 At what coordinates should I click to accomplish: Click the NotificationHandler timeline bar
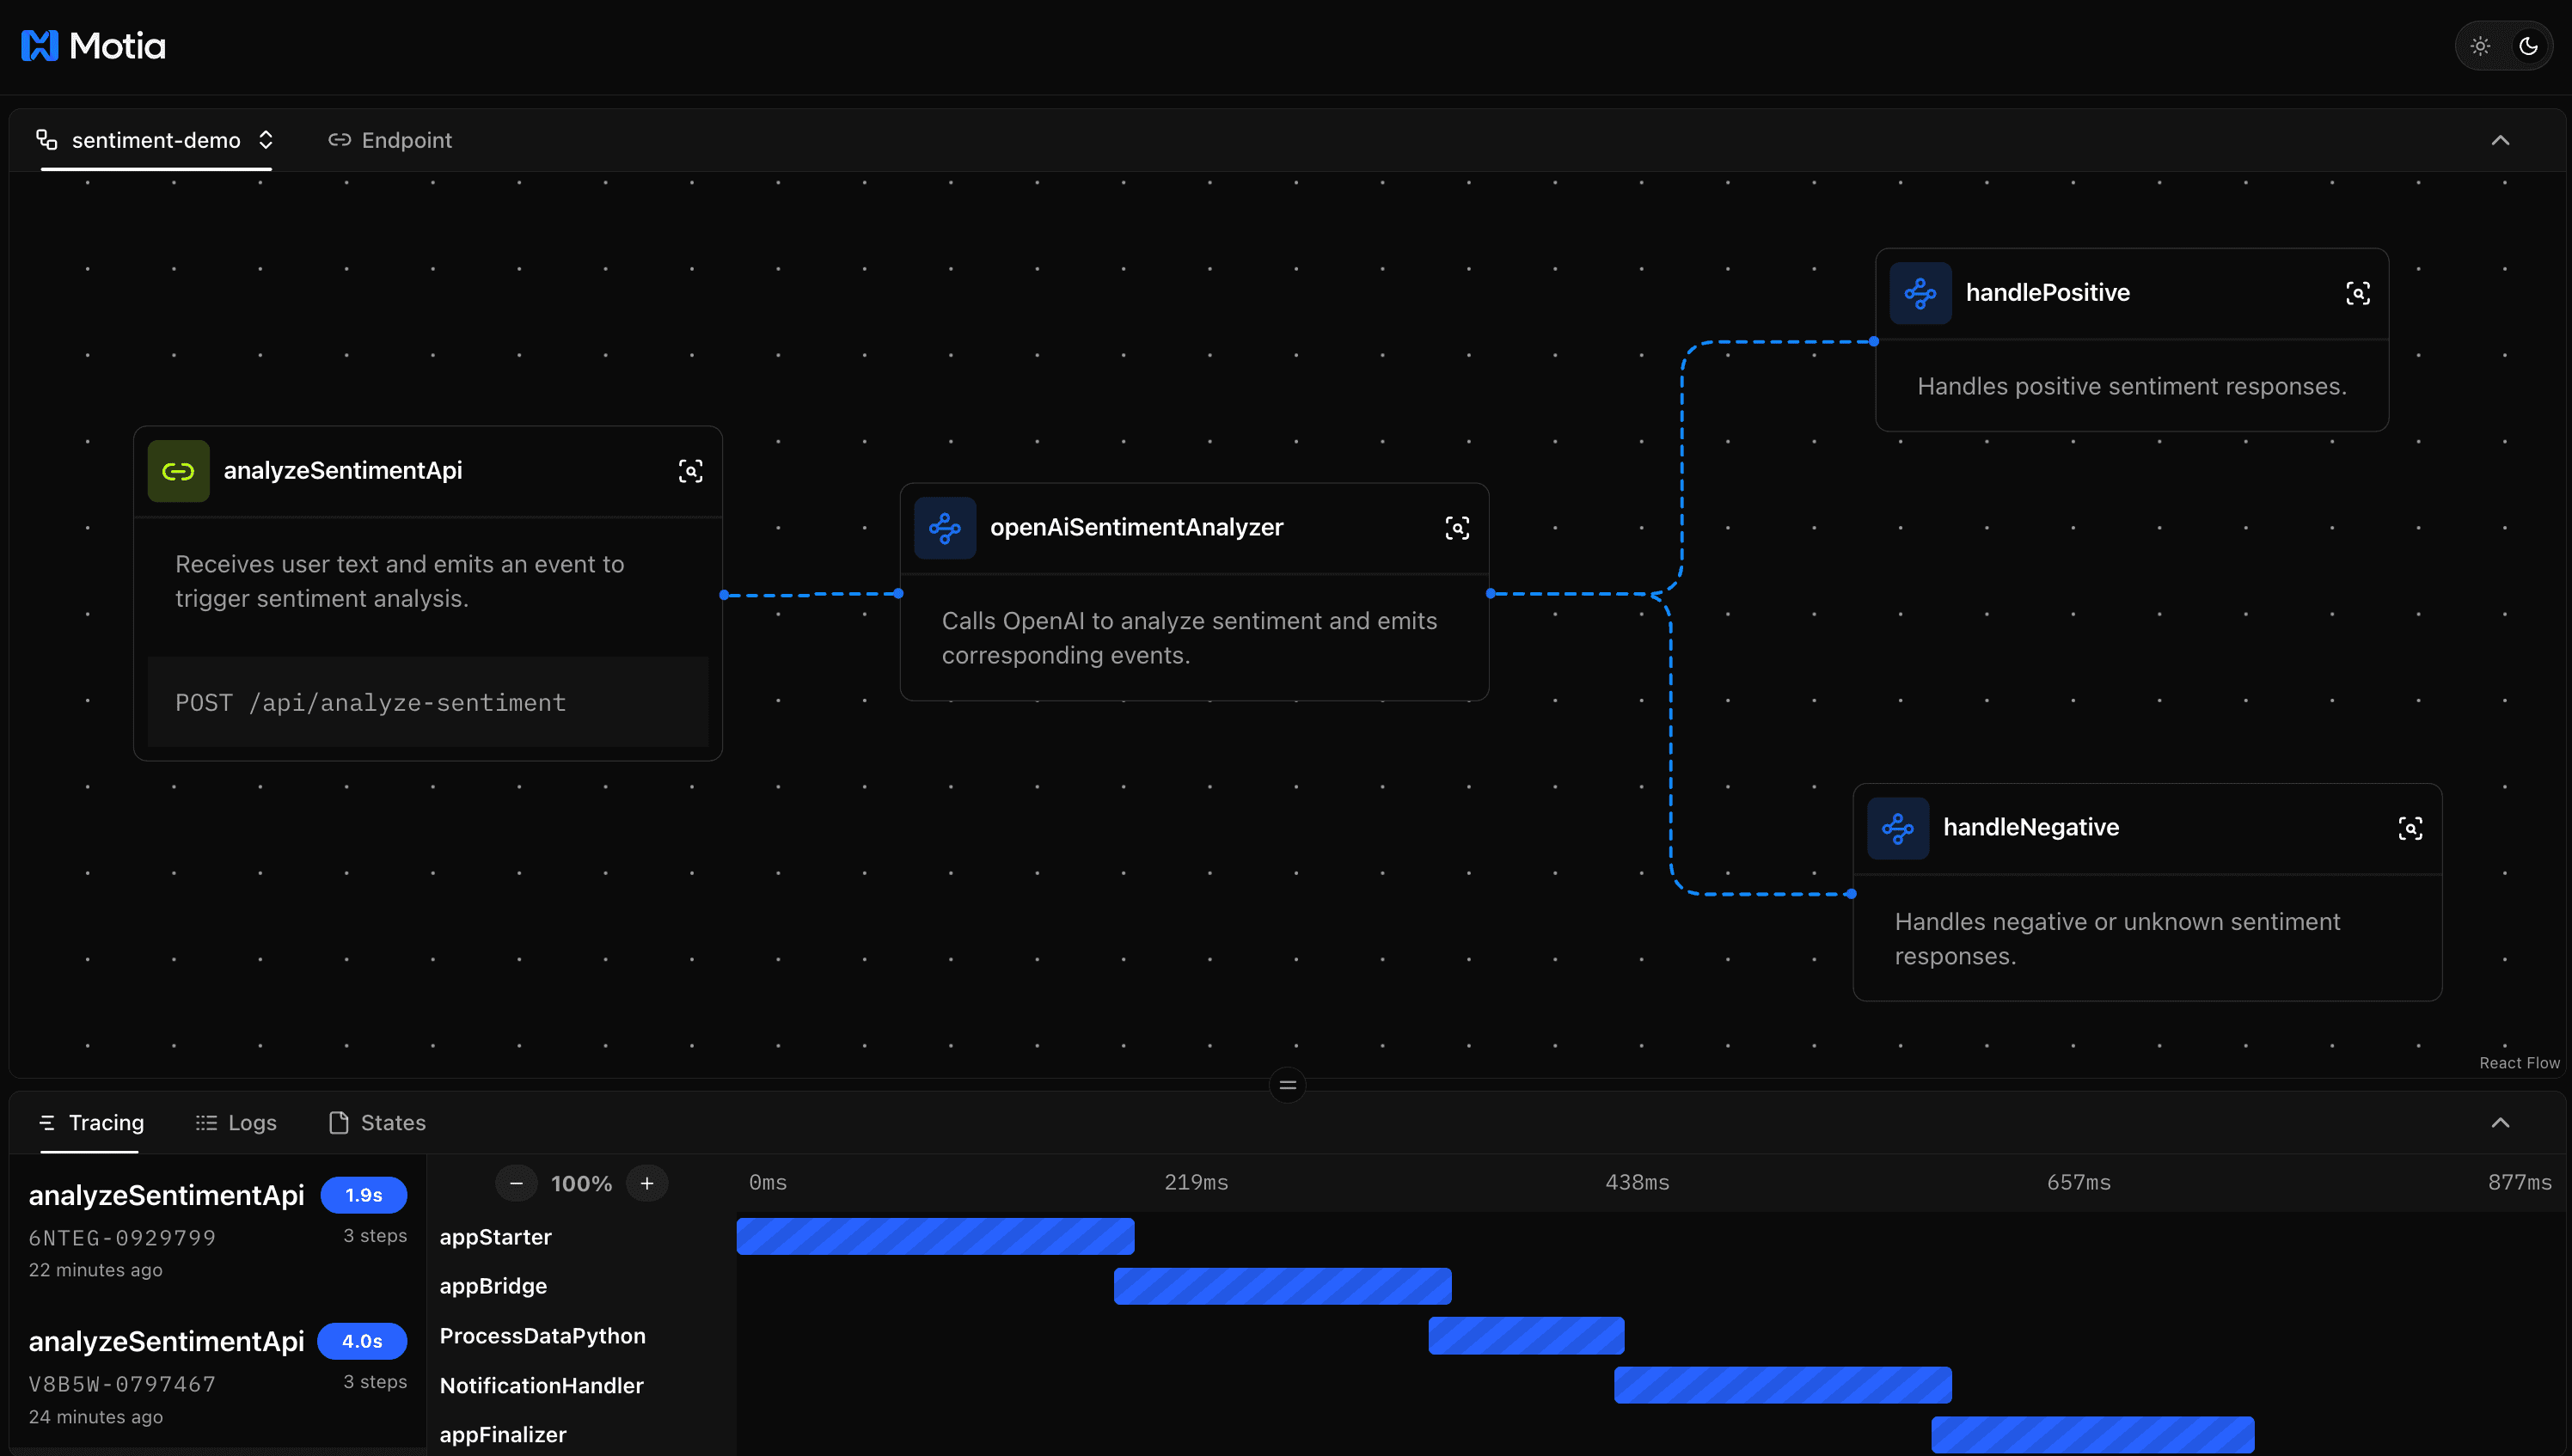coord(1782,1385)
